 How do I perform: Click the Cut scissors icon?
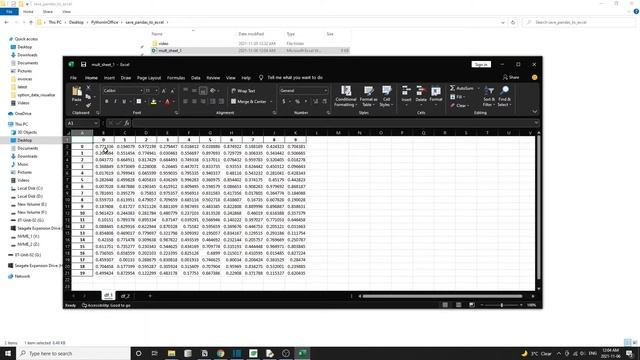click(x=88, y=88)
